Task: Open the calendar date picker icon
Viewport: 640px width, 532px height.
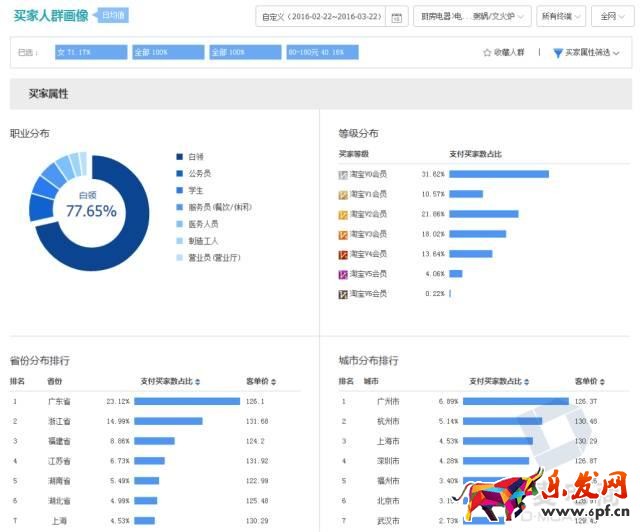Action: point(397,17)
